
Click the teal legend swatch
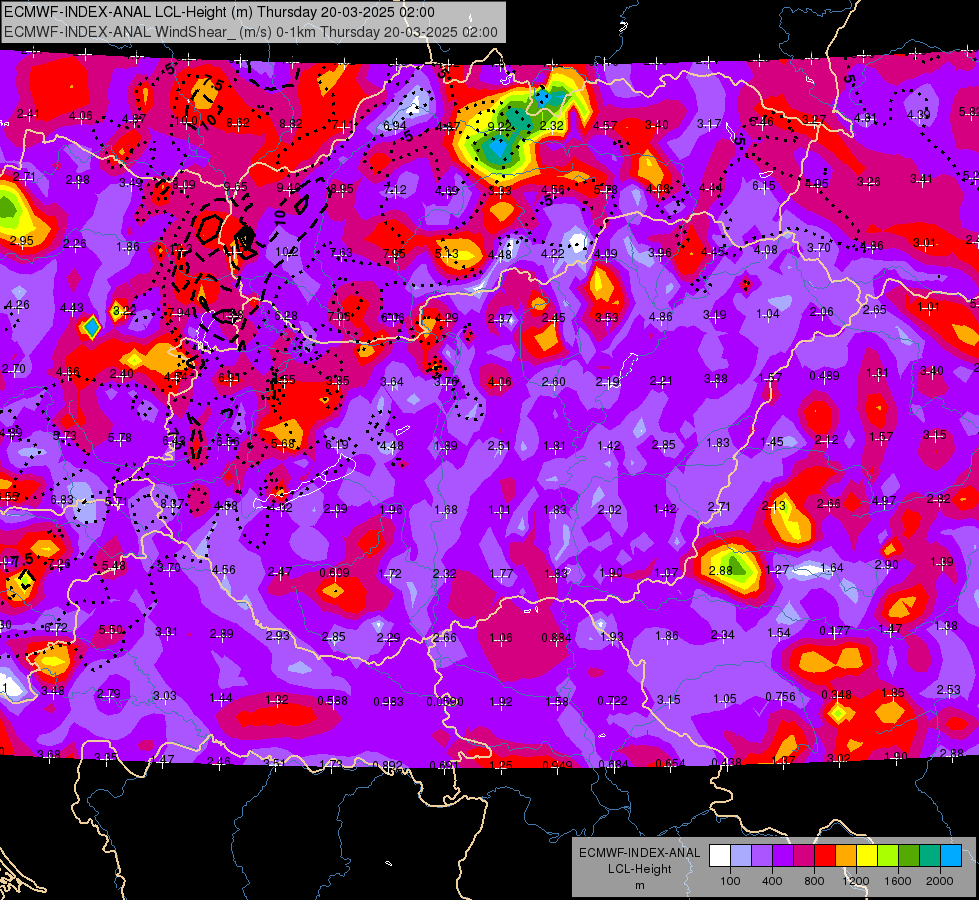tap(930, 856)
